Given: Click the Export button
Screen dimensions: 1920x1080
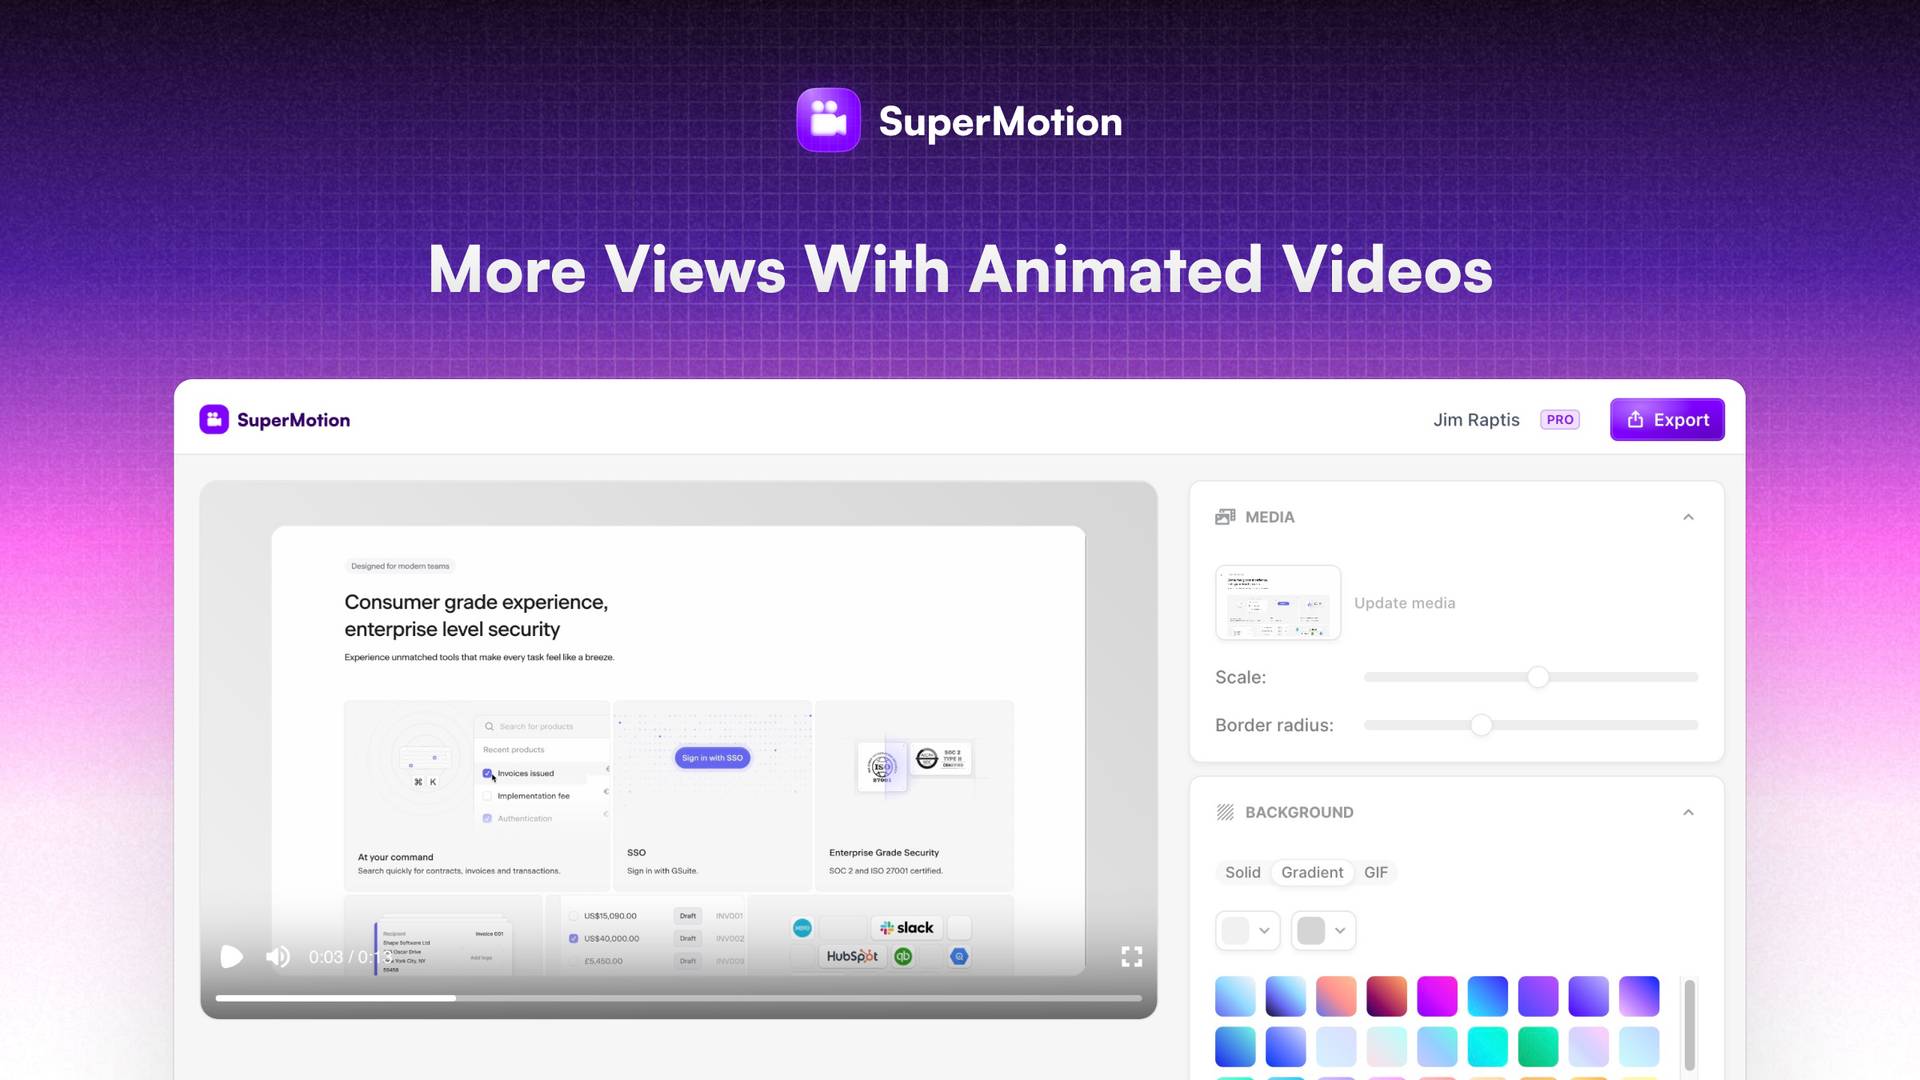Looking at the screenshot, I should coord(1666,419).
